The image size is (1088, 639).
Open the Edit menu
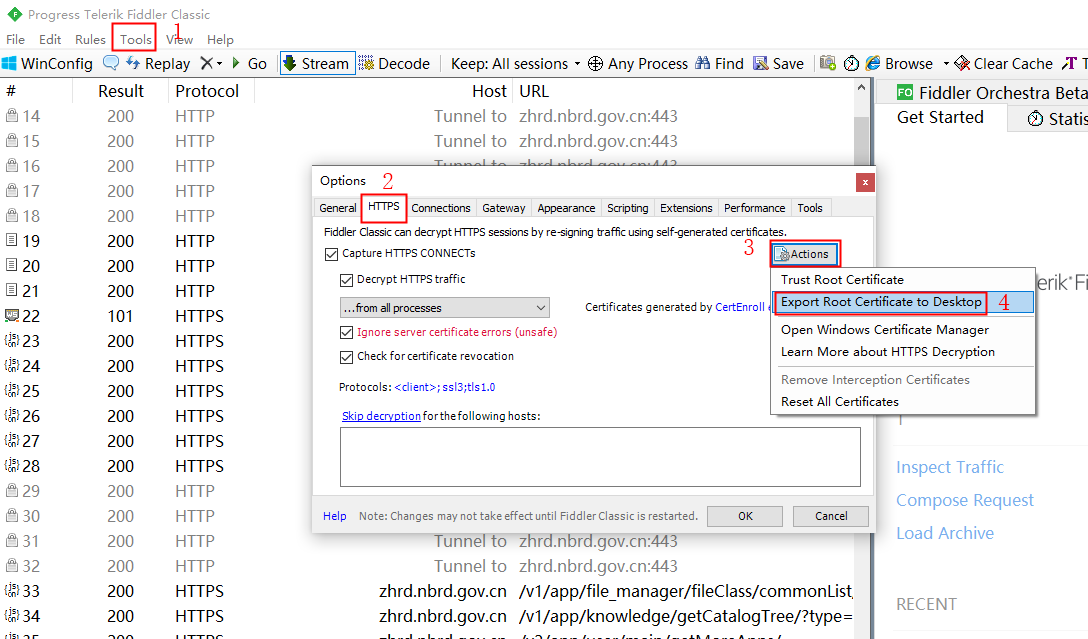click(50, 40)
